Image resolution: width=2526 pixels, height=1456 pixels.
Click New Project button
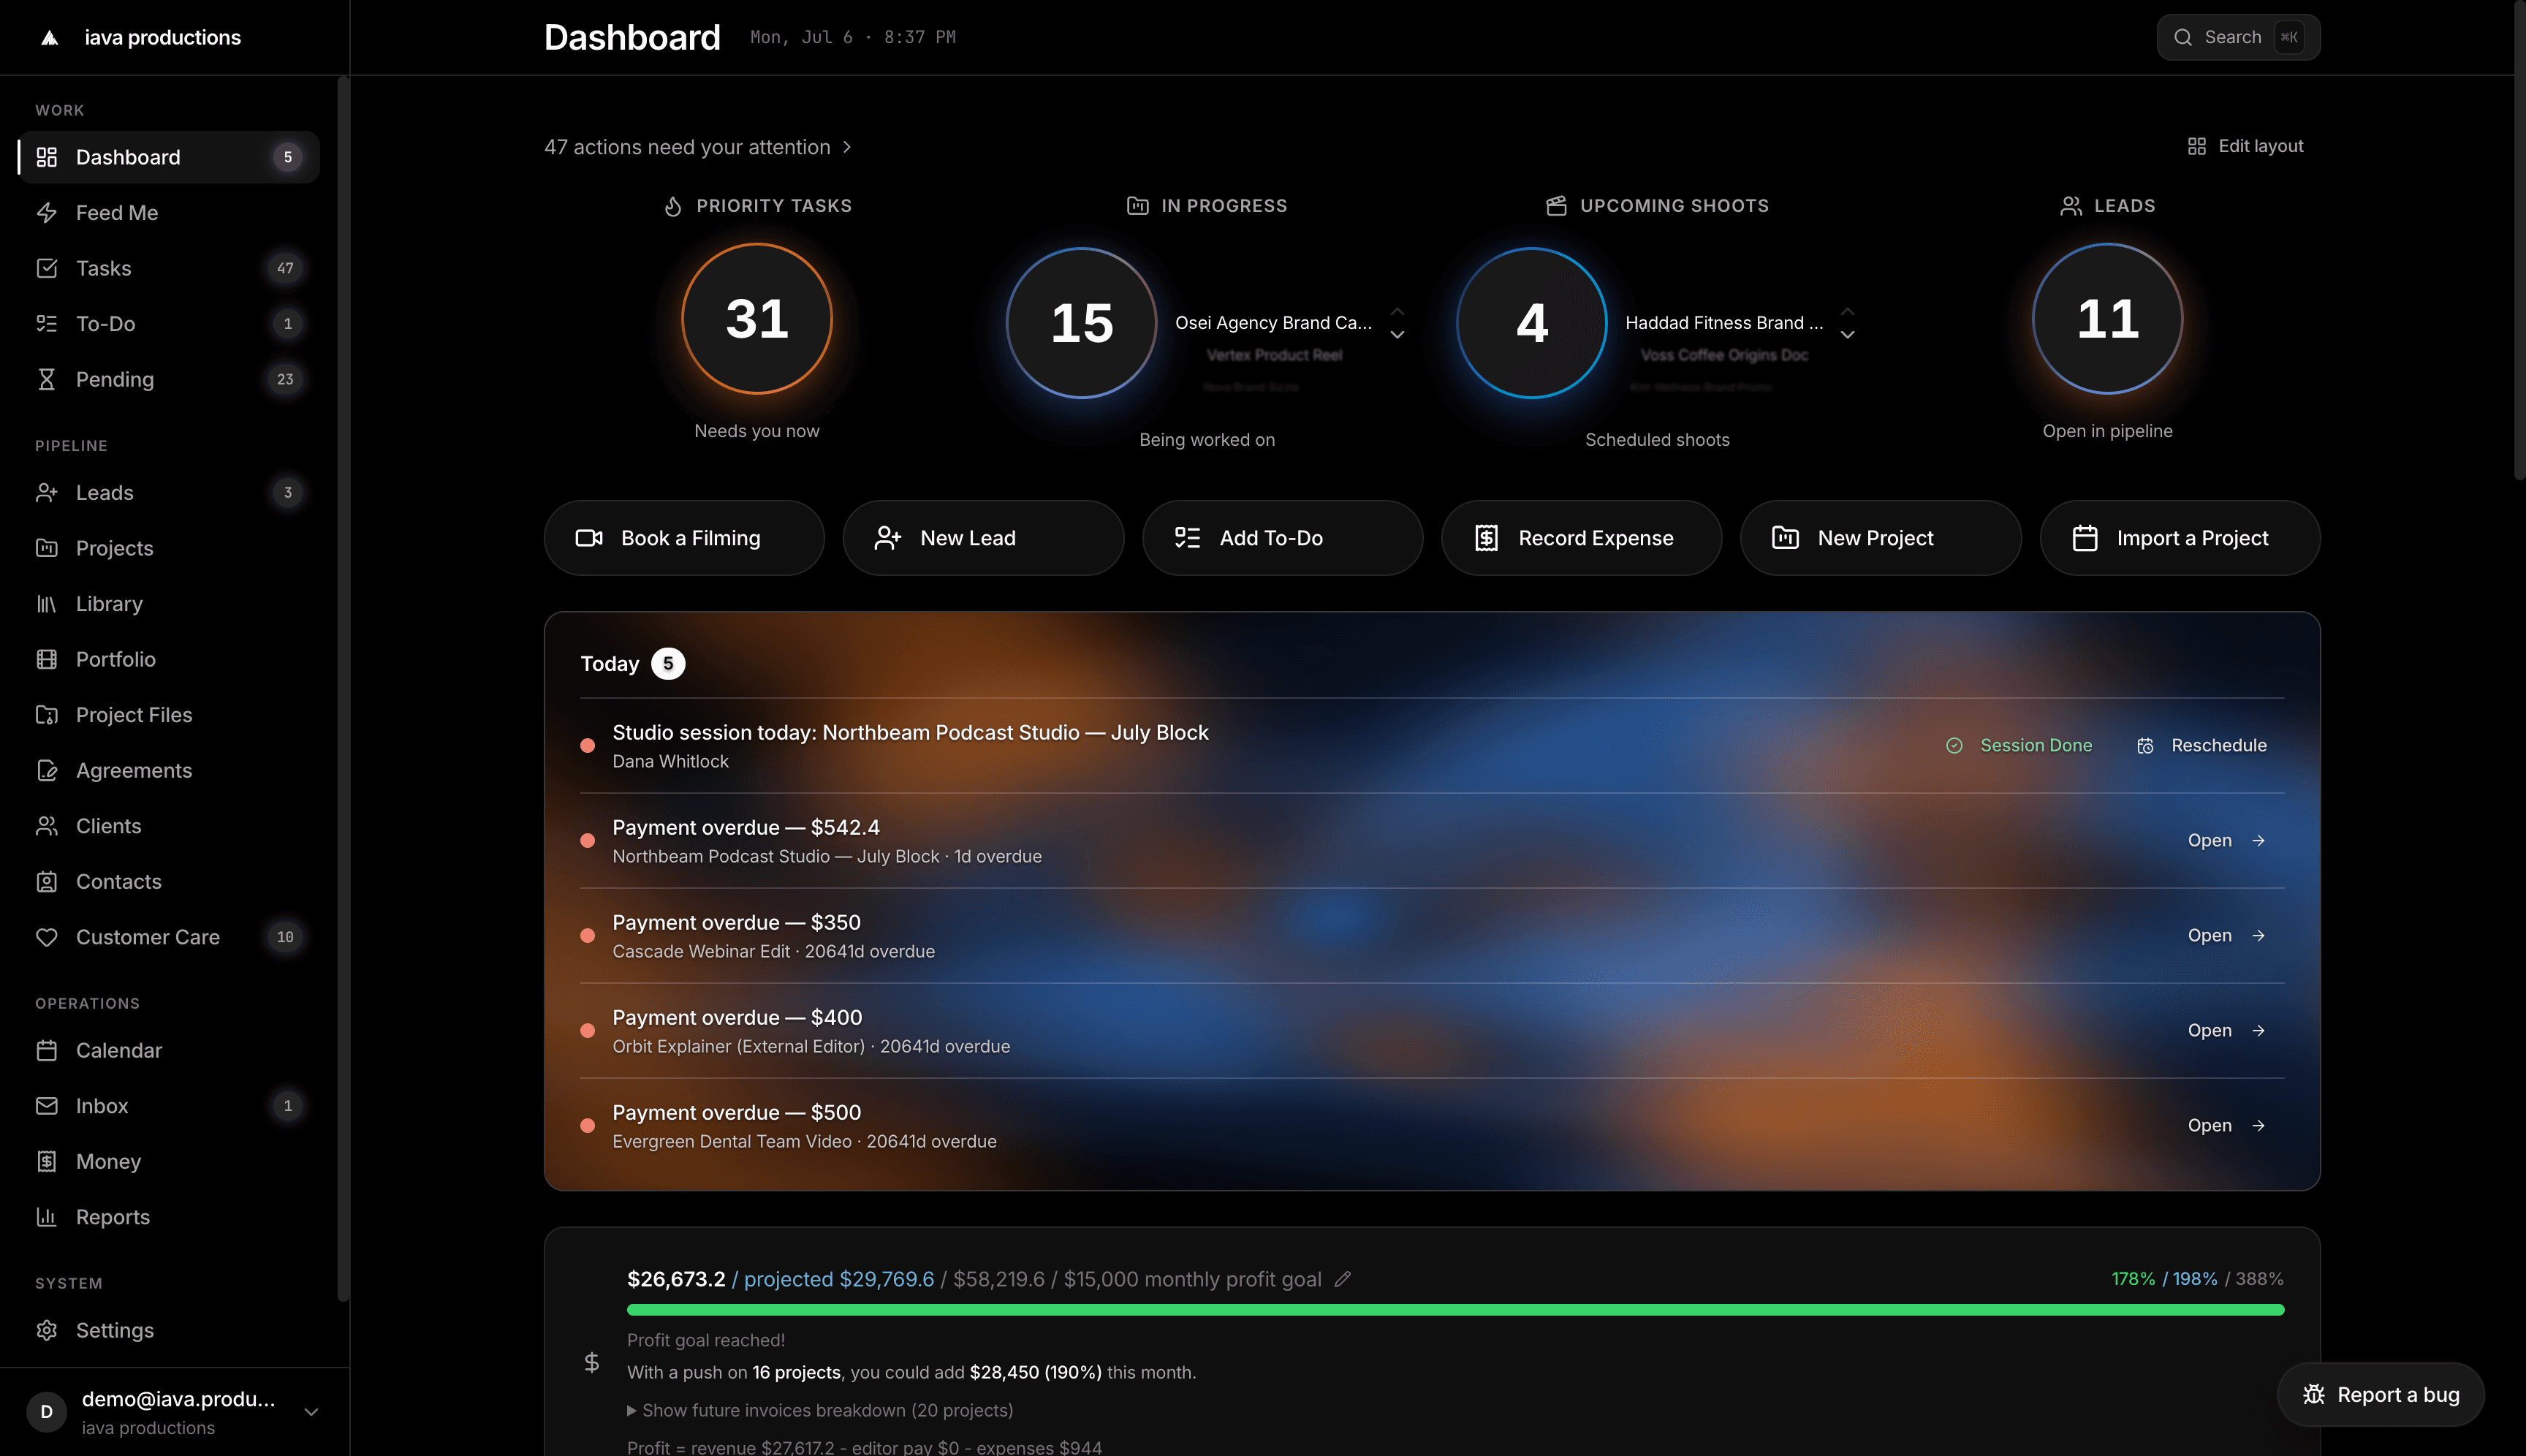point(1880,538)
